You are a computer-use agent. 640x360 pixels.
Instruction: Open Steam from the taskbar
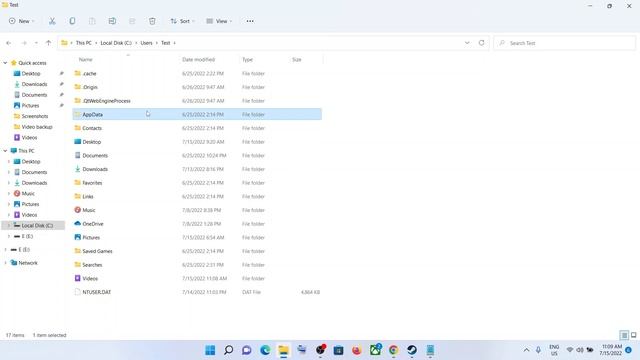point(412,350)
